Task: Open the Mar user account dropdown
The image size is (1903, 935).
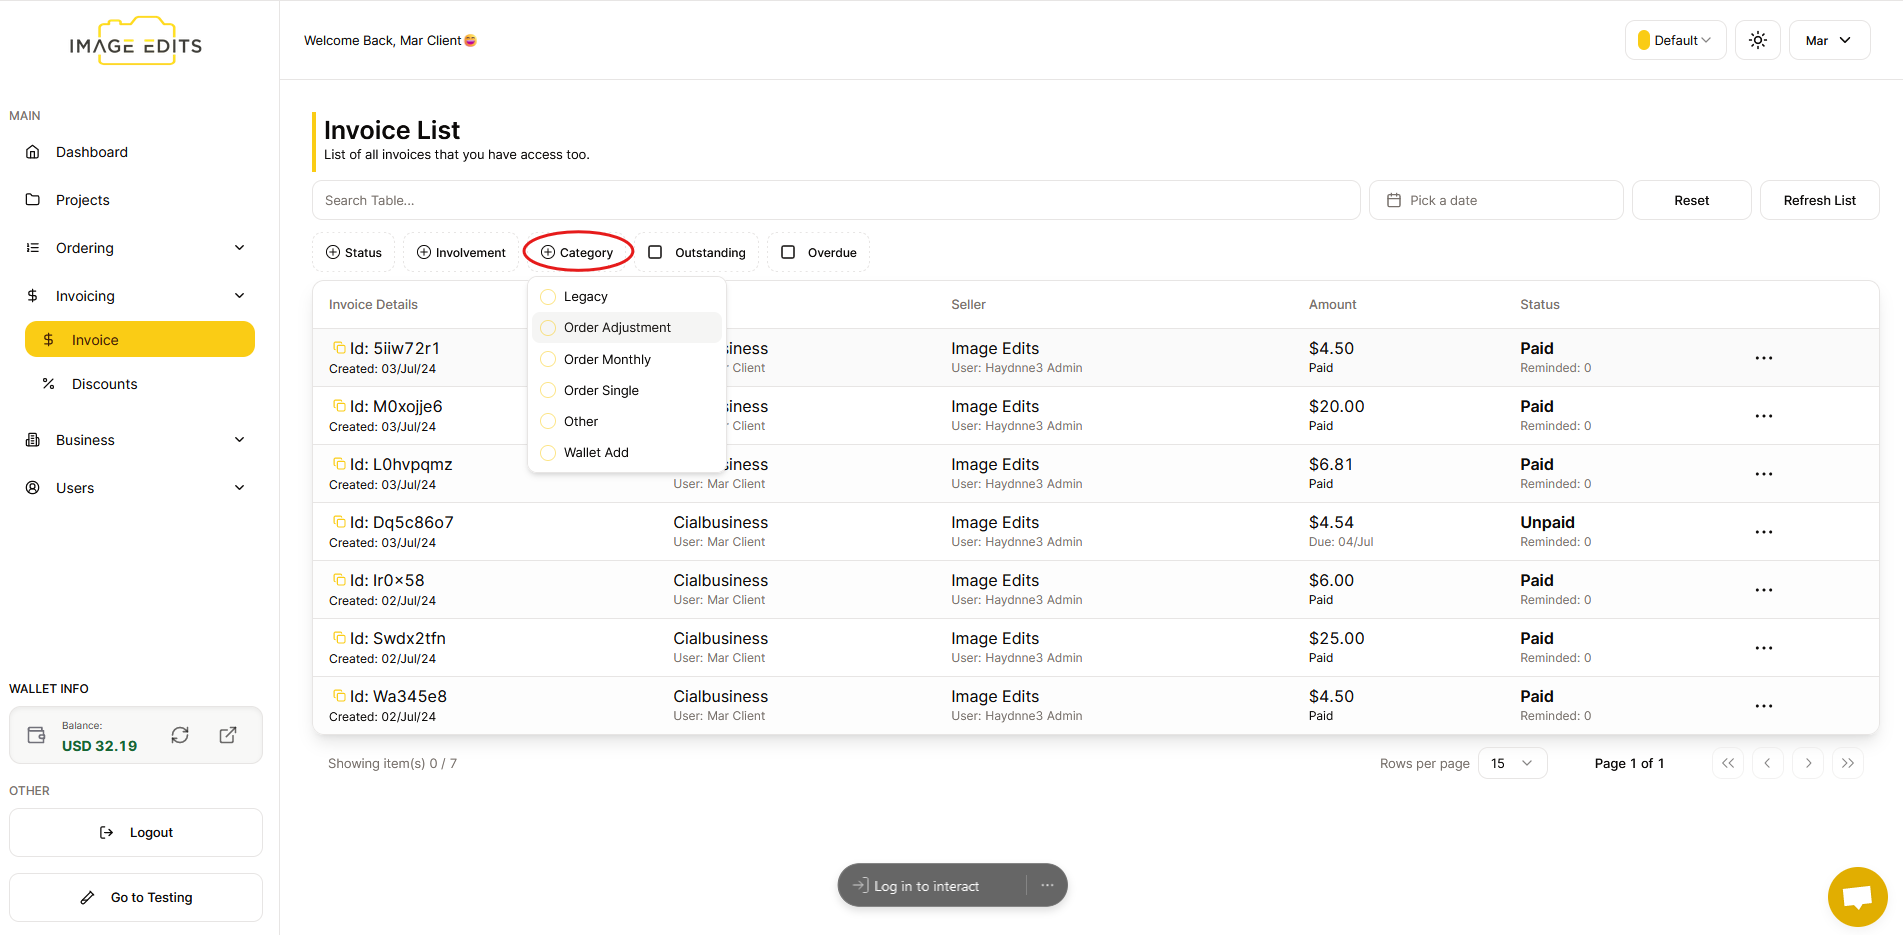Action: pos(1828,40)
